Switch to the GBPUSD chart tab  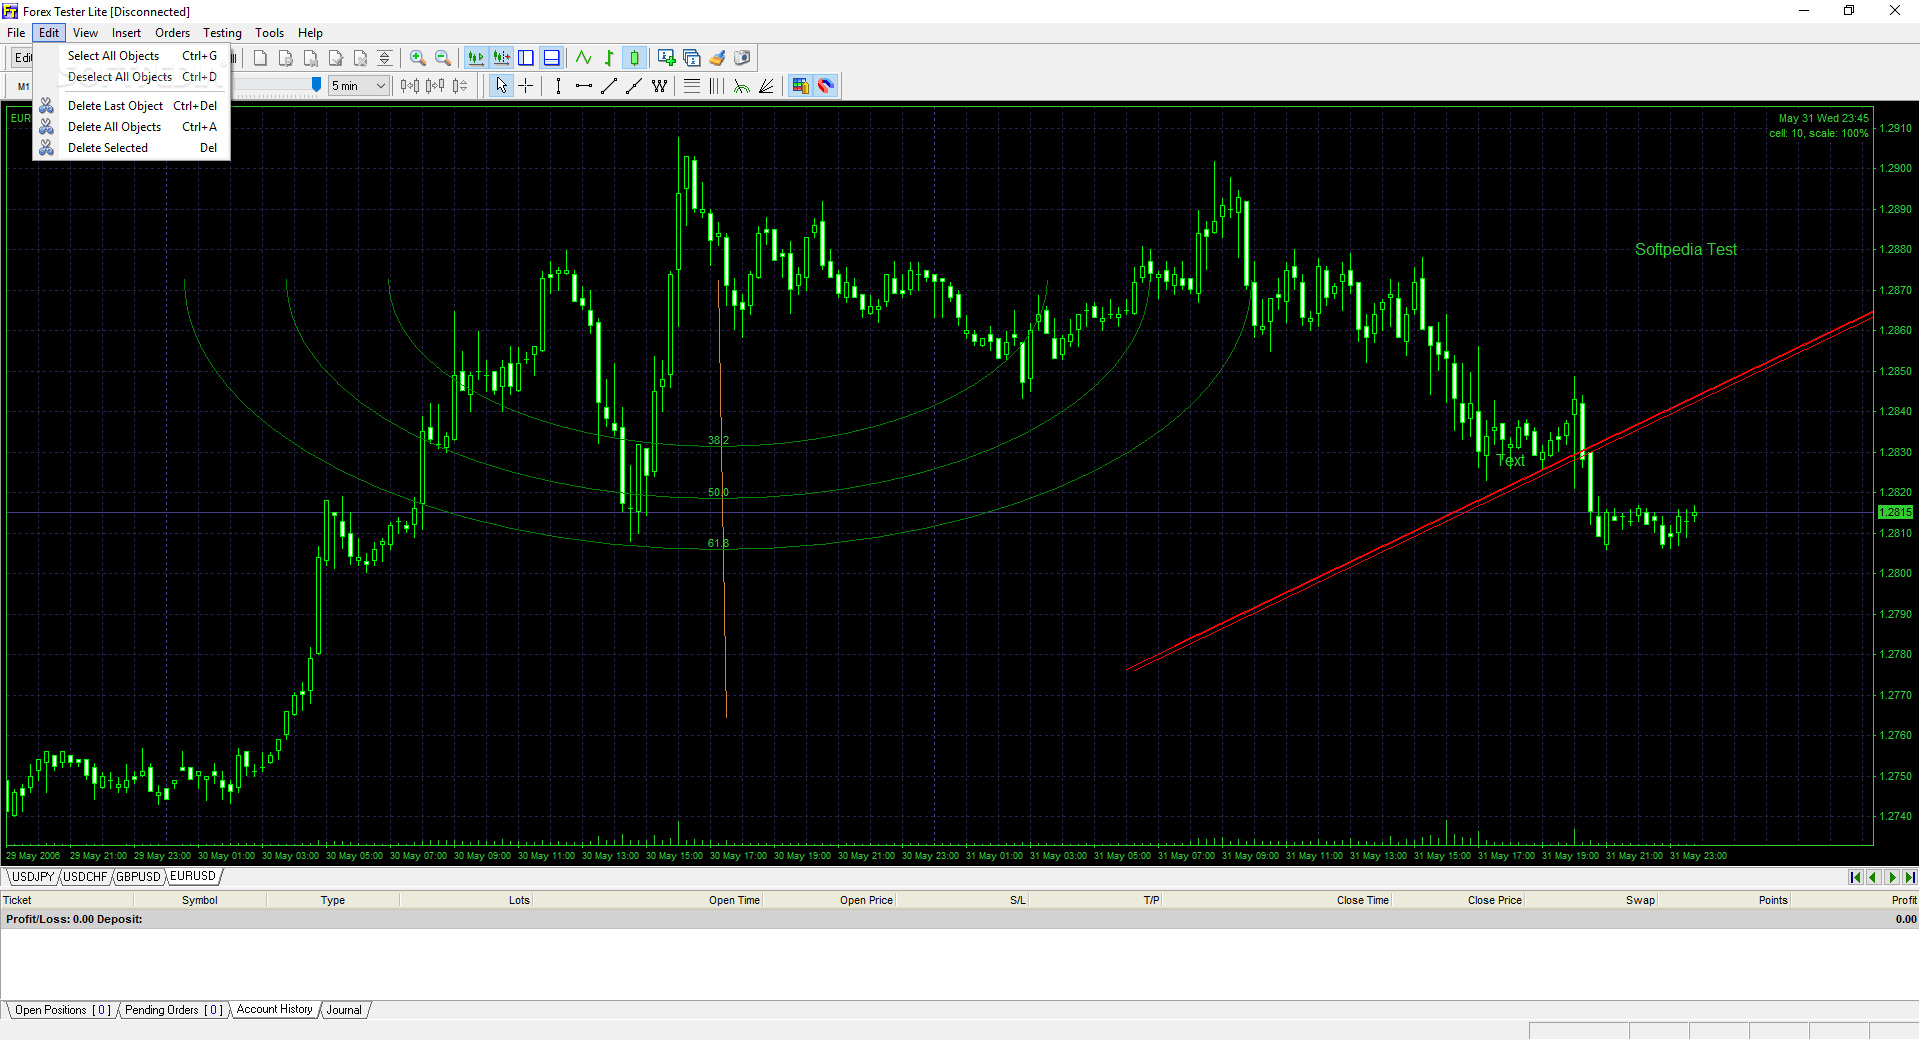[x=138, y=877]
